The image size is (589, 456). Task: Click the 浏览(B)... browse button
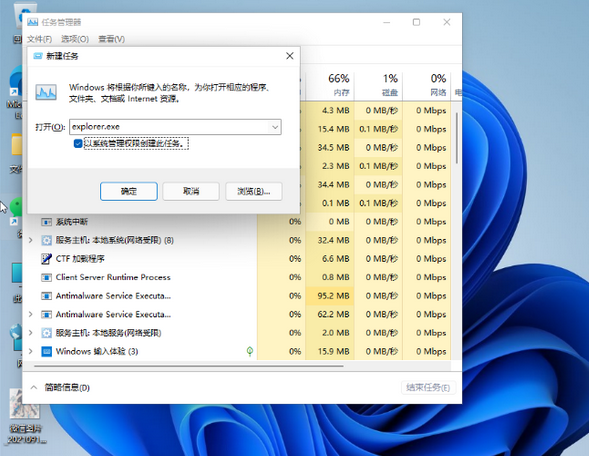254,192
